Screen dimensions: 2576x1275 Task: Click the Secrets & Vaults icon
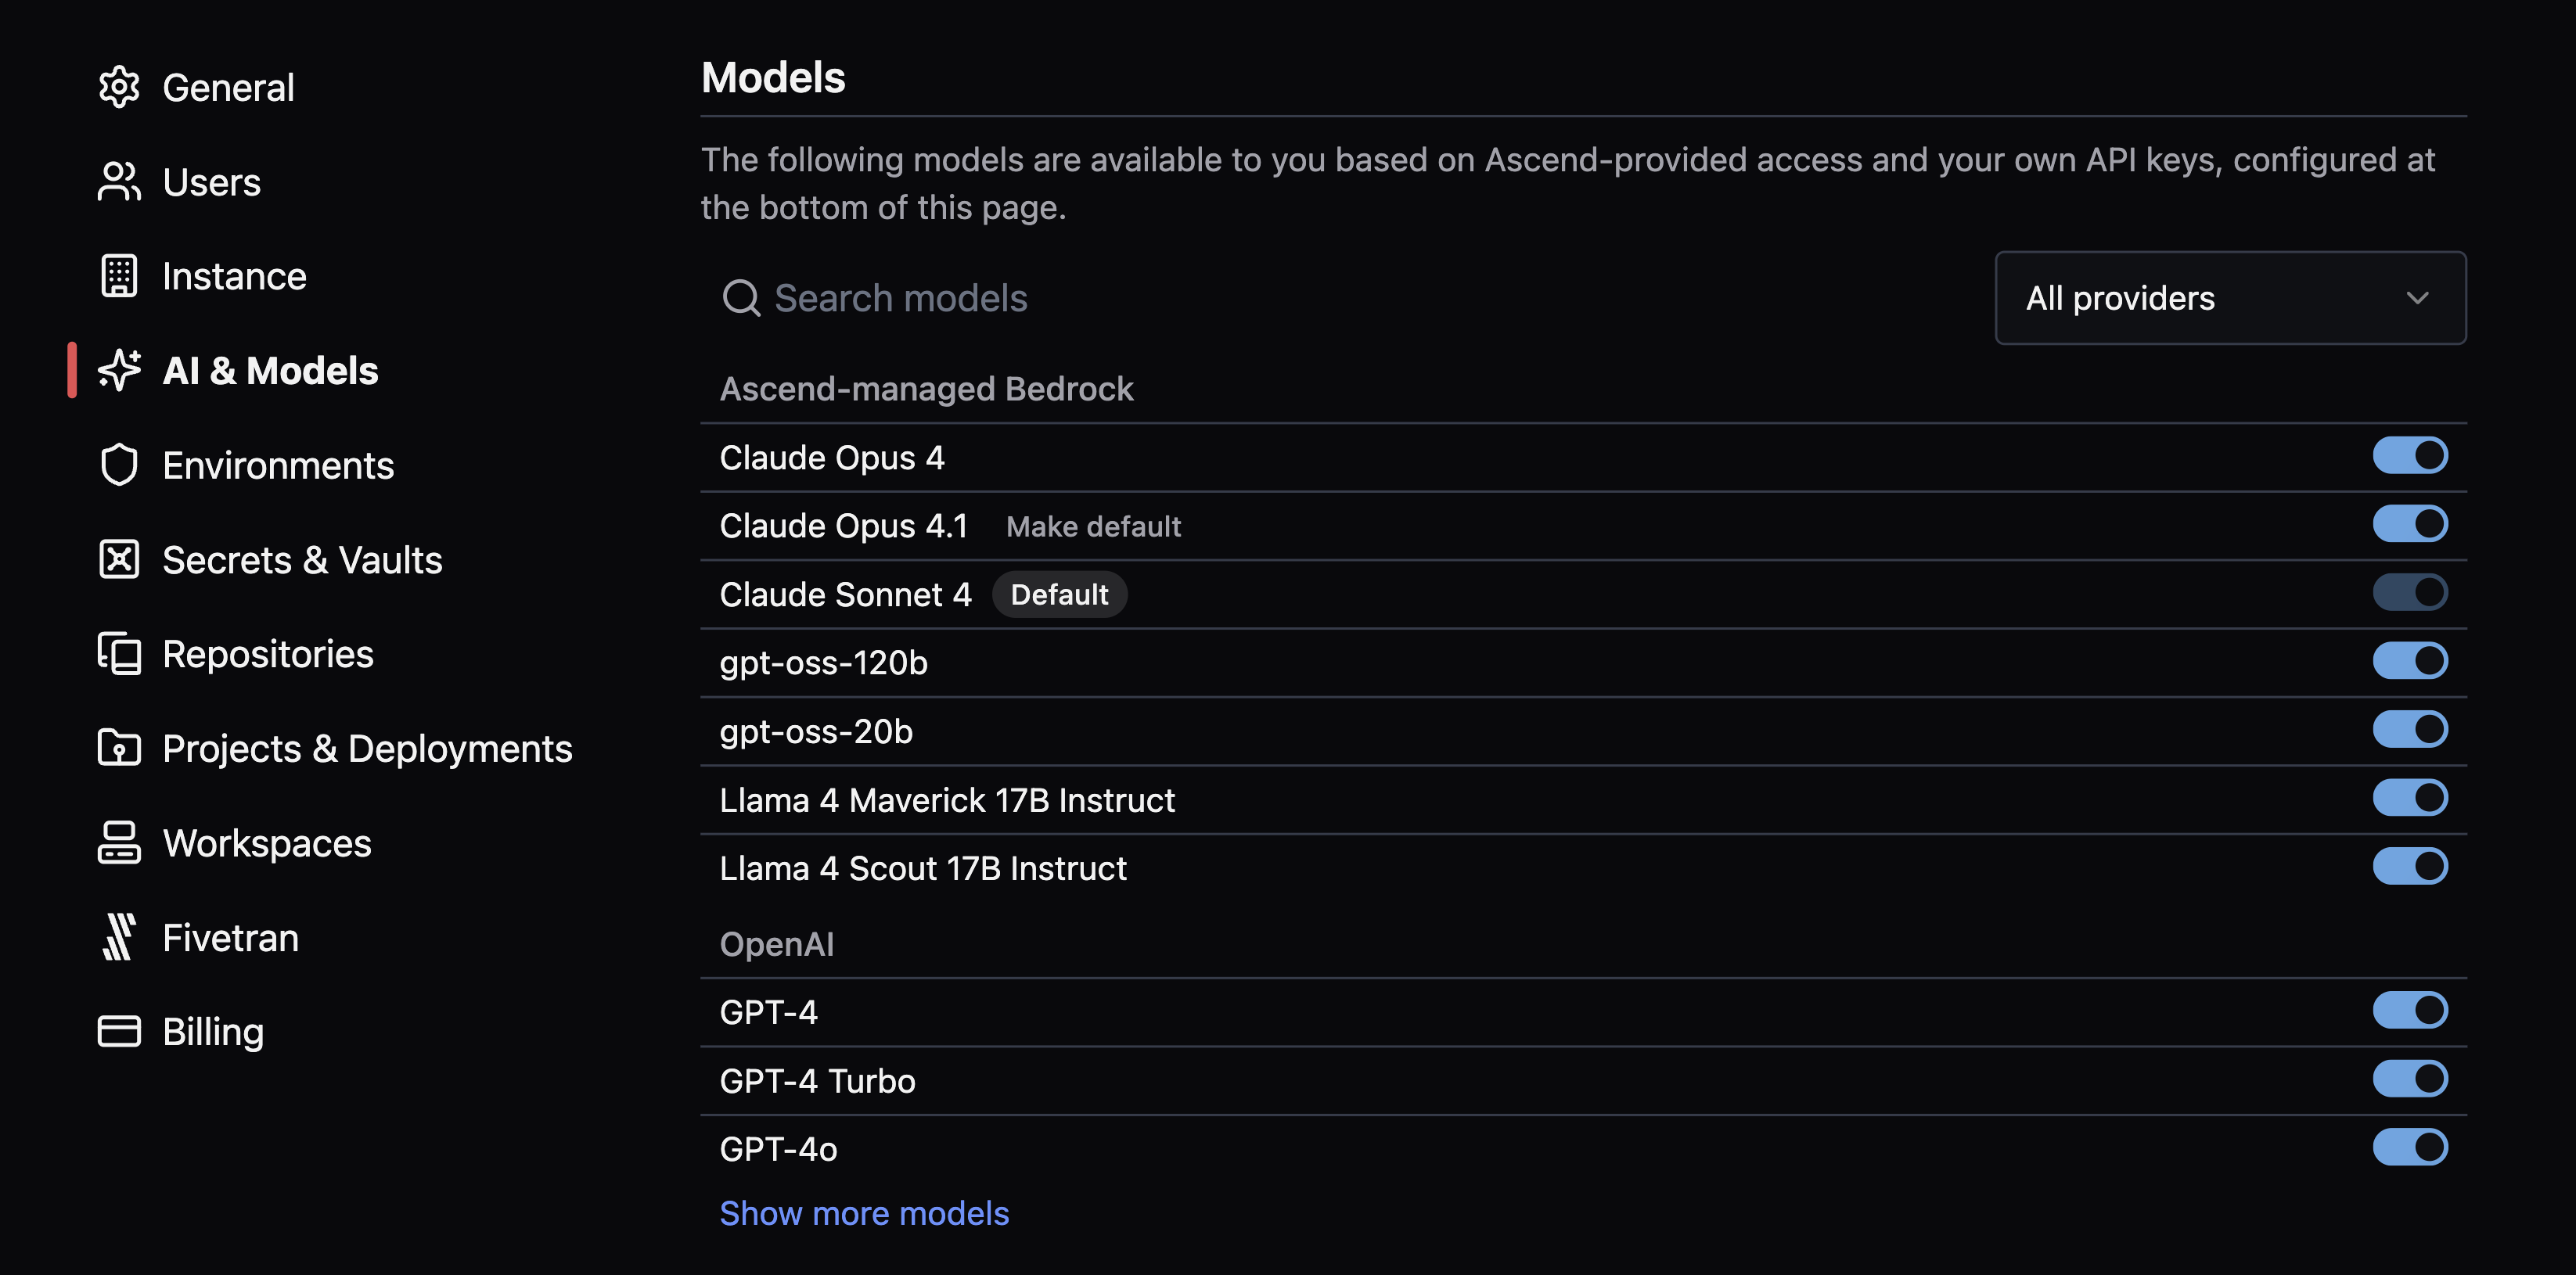click(119, 560)
